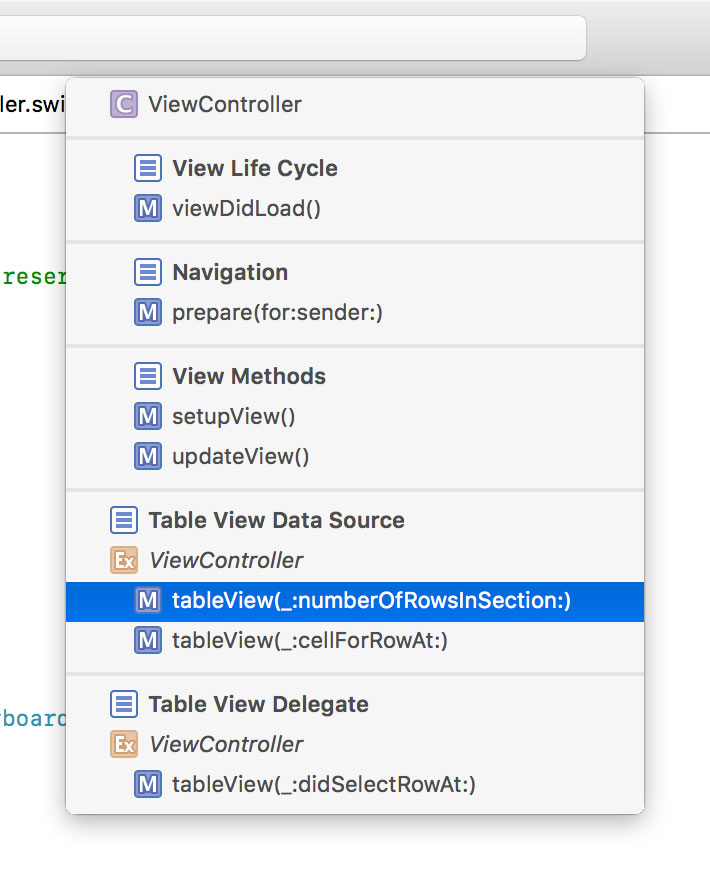710x894 pixels.
Task: Click the mark icon beside Navigation
Action: [x=148, y=272]
